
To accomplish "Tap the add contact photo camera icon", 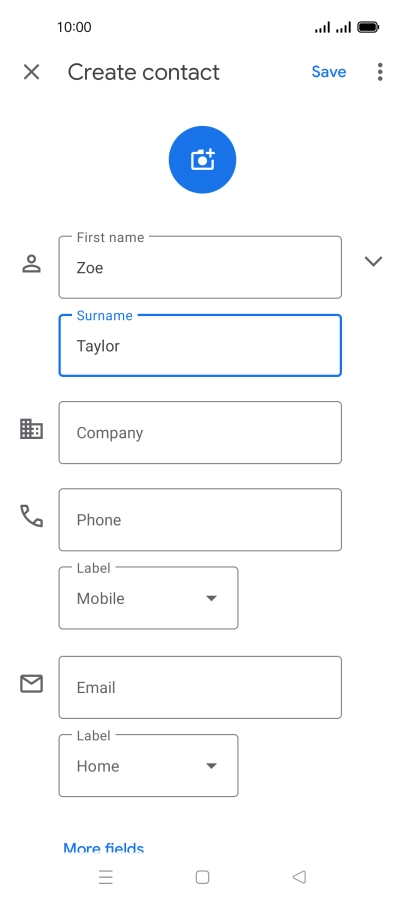I will [x=202, y=160].
